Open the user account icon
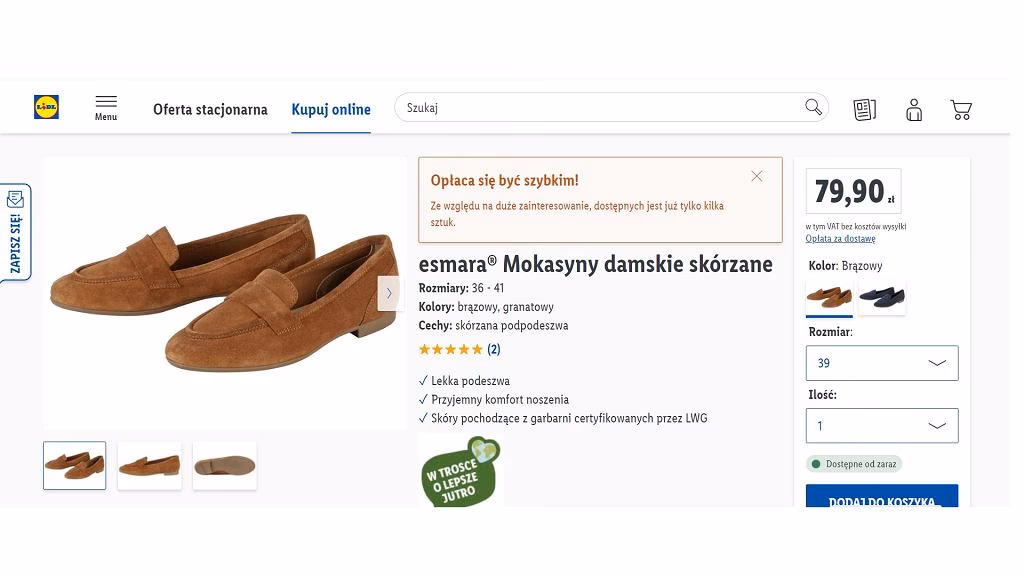The image size is (1024, 576). click(x=913, y=108)
